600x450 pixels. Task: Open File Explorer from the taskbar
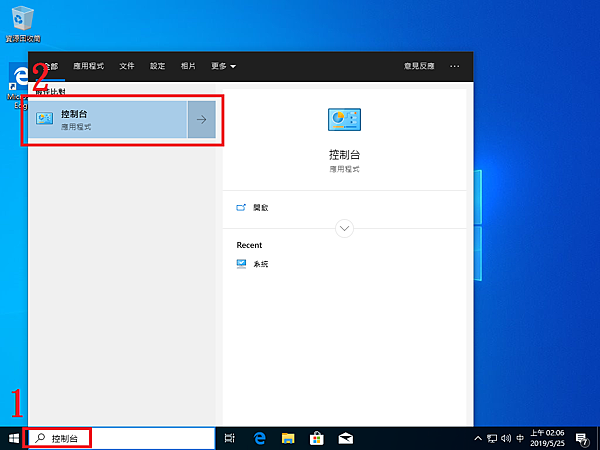click(288, 438)
